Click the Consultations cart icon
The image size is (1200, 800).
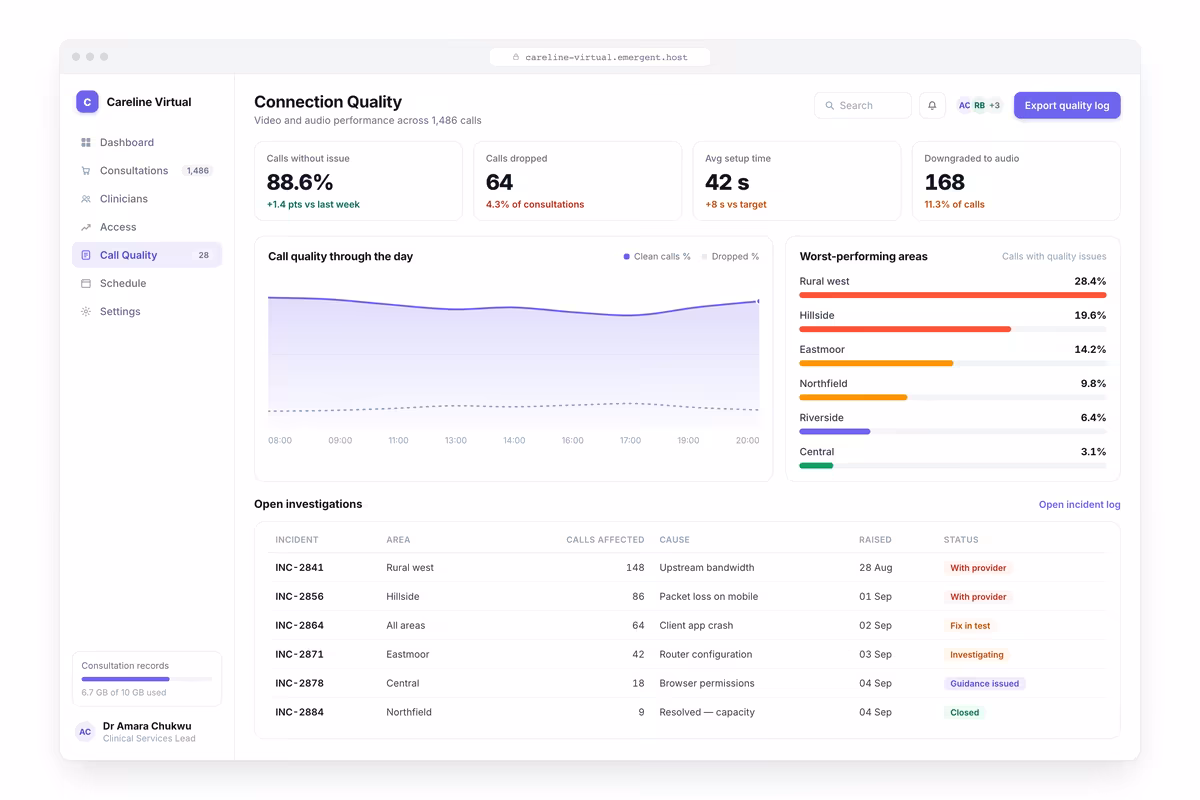86,170
